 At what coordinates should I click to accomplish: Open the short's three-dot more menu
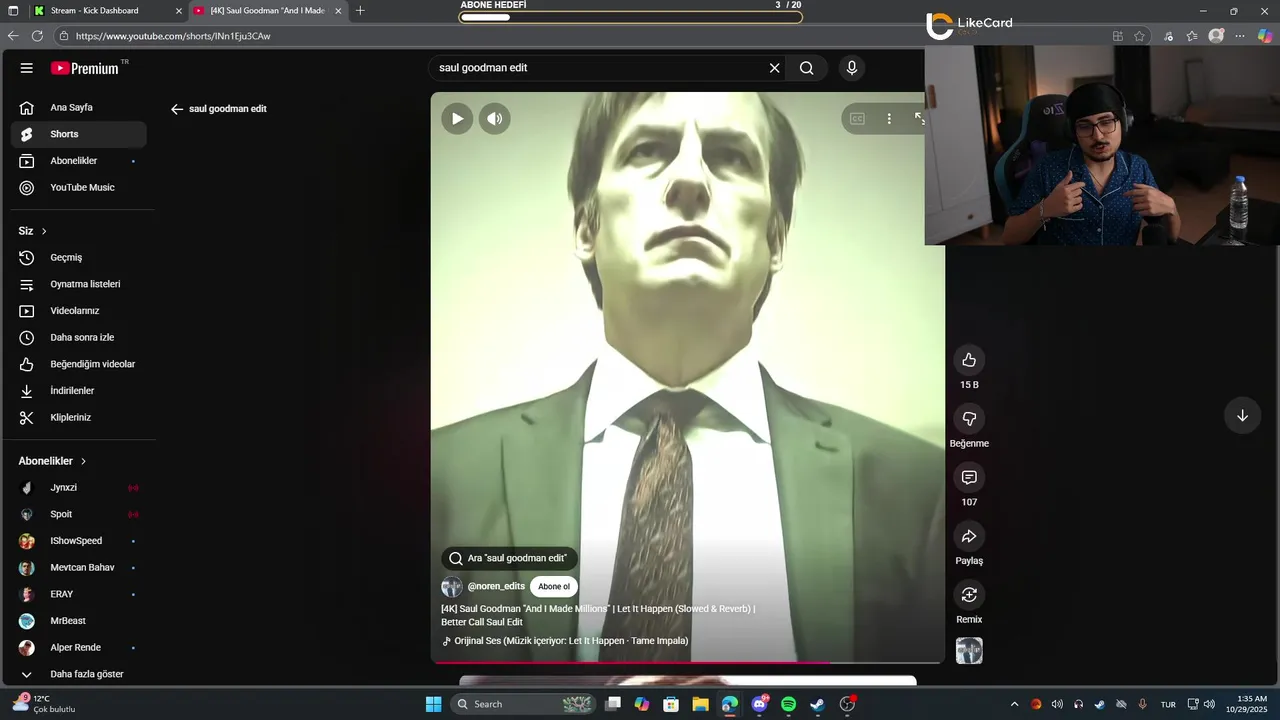(889, 118)
